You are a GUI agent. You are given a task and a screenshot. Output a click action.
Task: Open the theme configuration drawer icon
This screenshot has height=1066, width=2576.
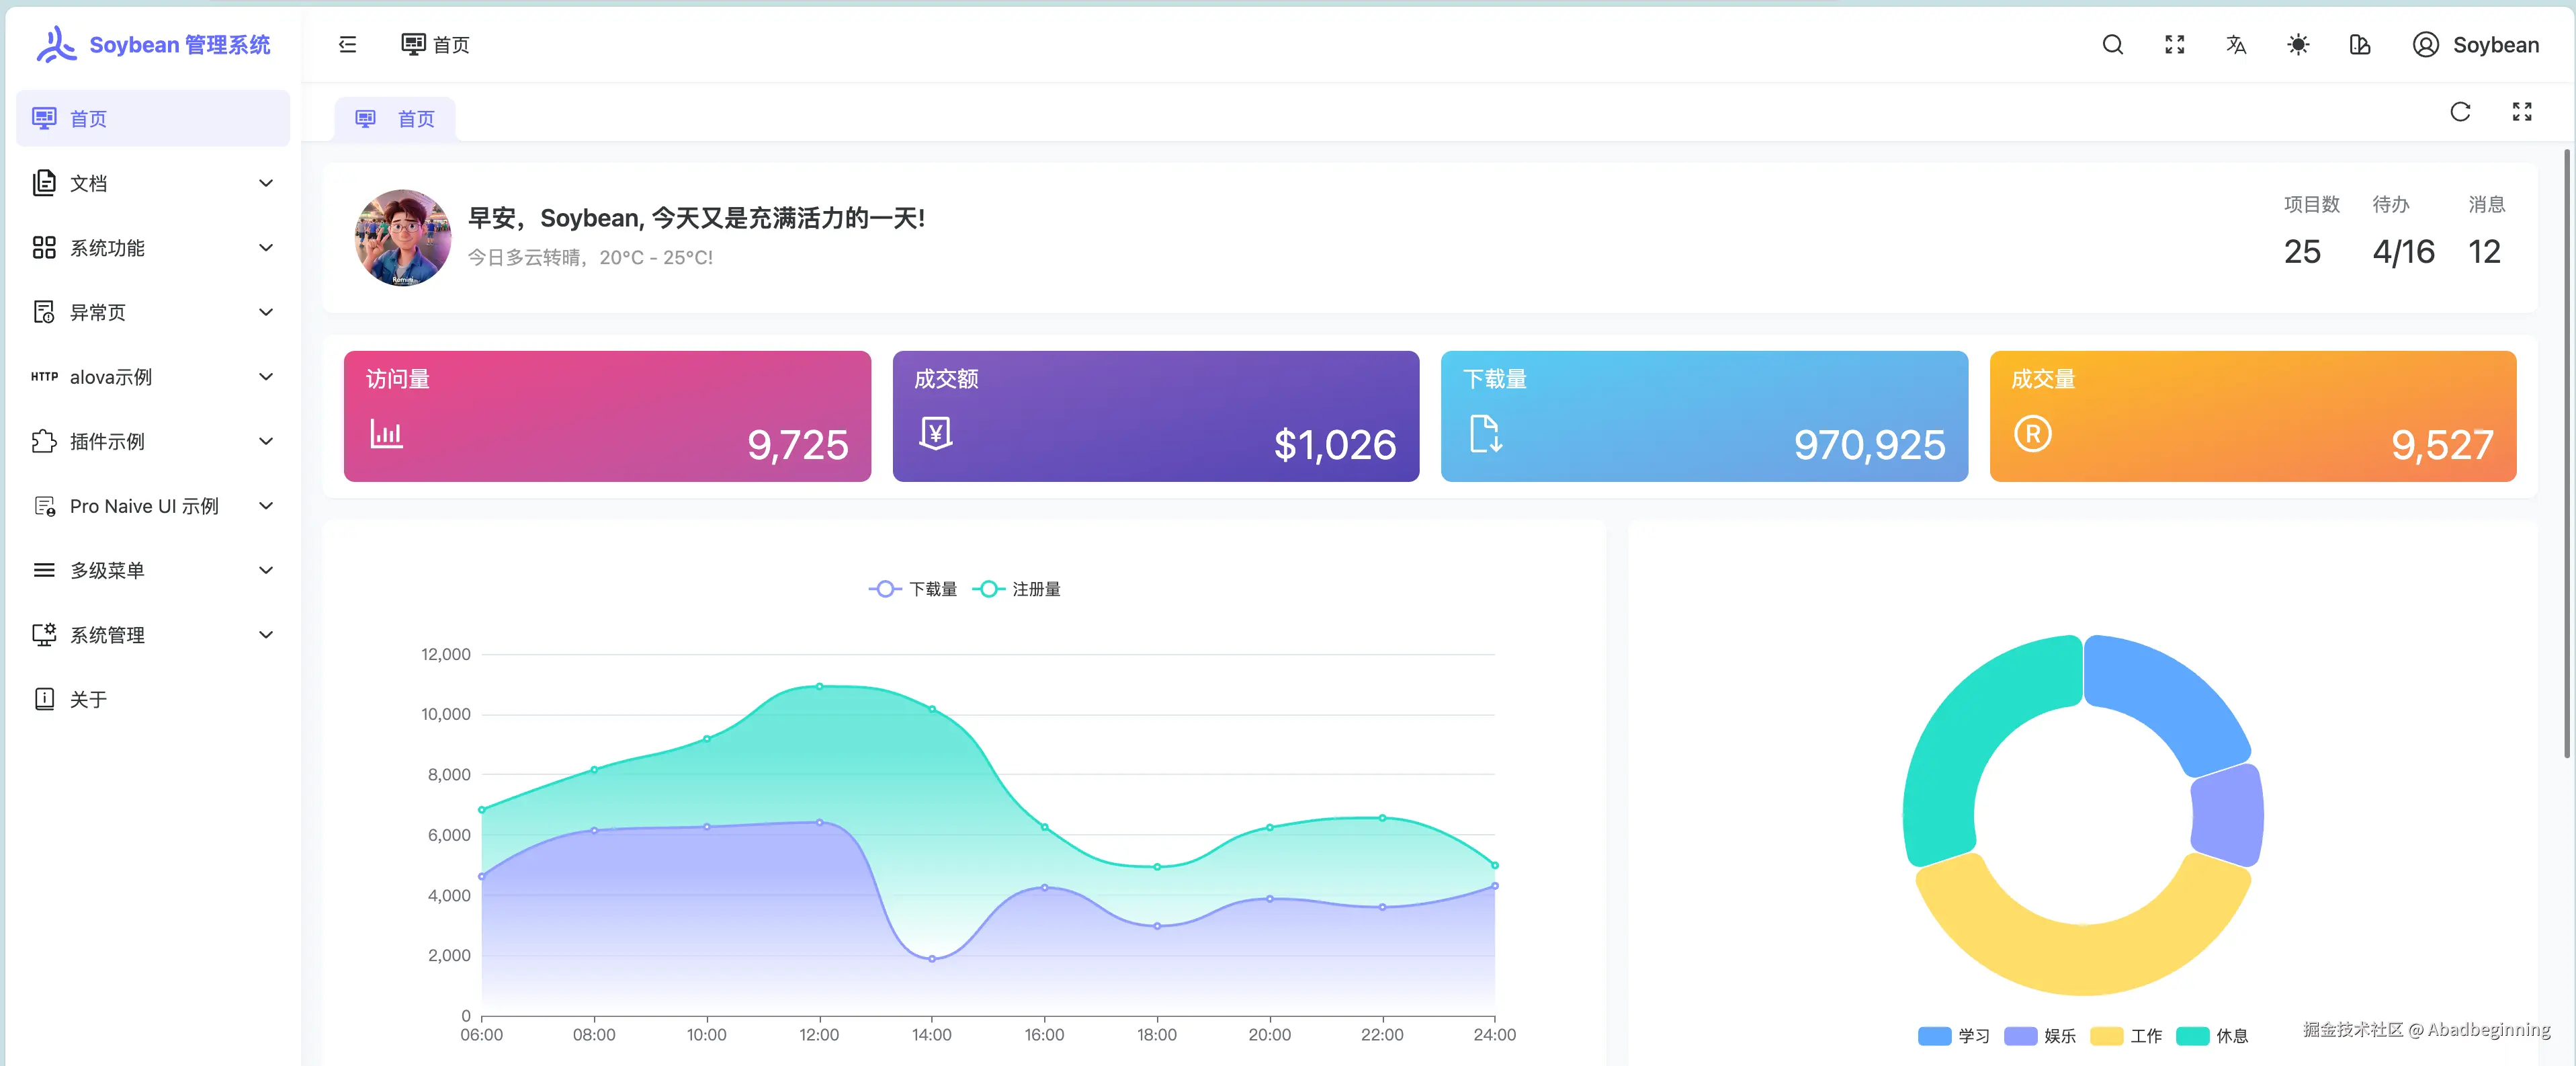click(2360, 45)
